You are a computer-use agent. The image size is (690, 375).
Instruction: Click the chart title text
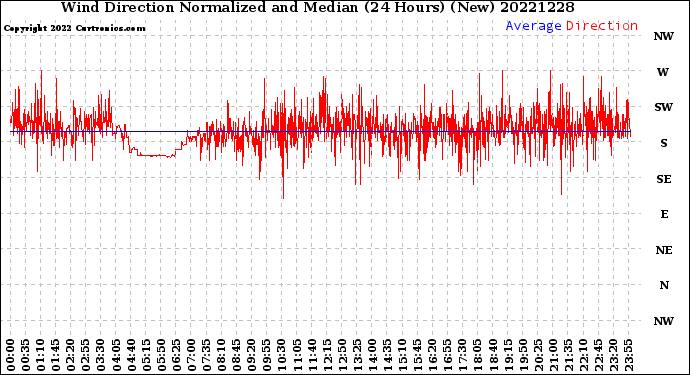[x=317, y=7]
